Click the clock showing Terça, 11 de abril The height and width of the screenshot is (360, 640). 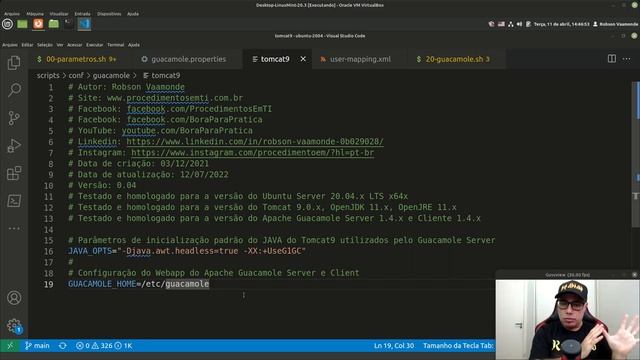click(x=561, y=24)
